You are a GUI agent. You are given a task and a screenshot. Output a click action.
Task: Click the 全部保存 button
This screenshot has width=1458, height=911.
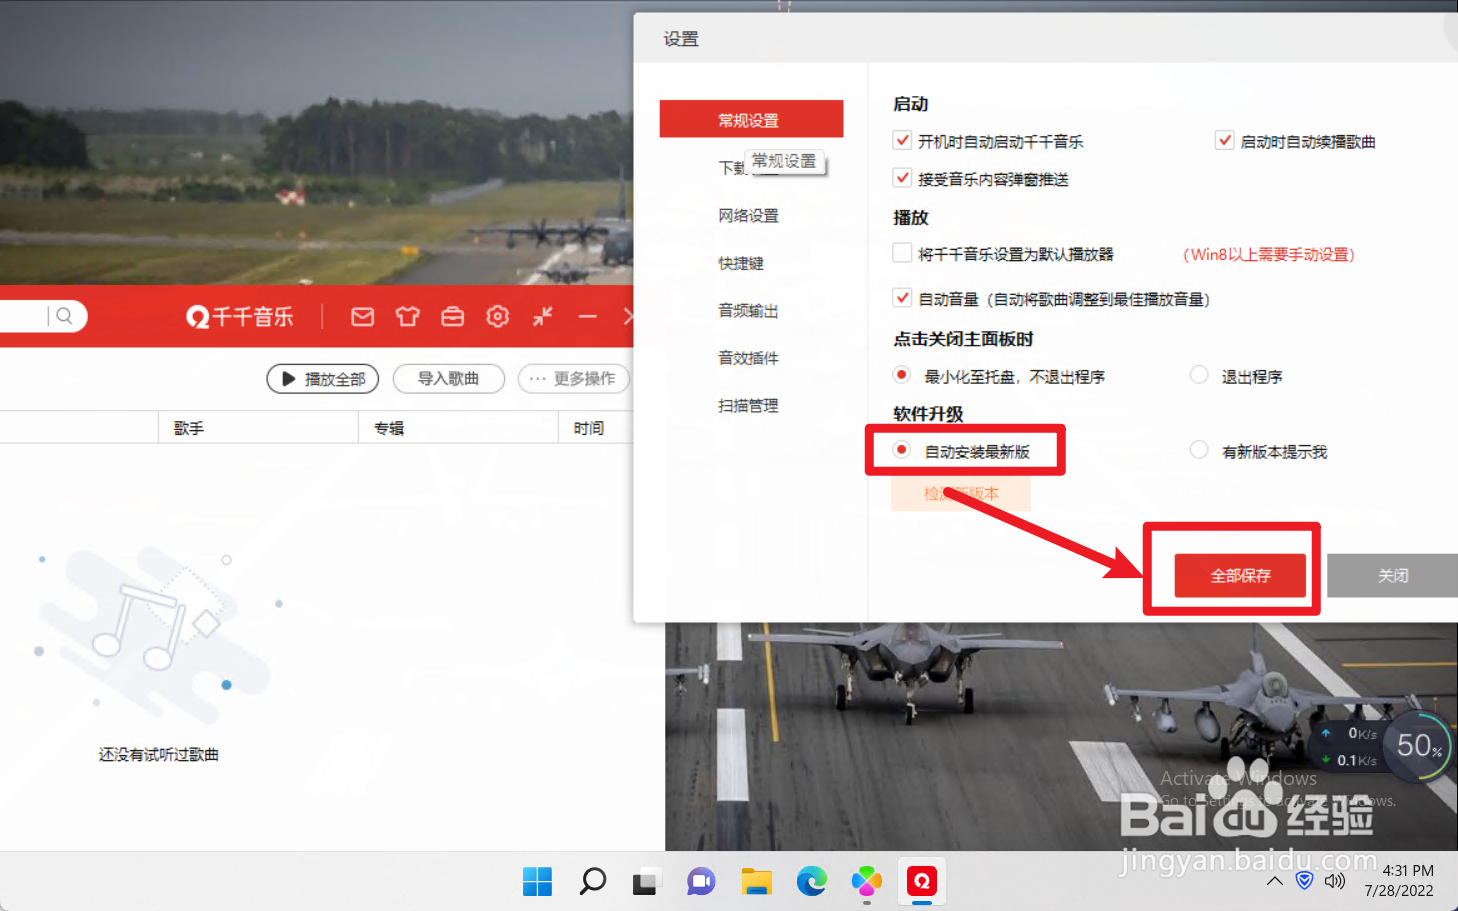1240,575
